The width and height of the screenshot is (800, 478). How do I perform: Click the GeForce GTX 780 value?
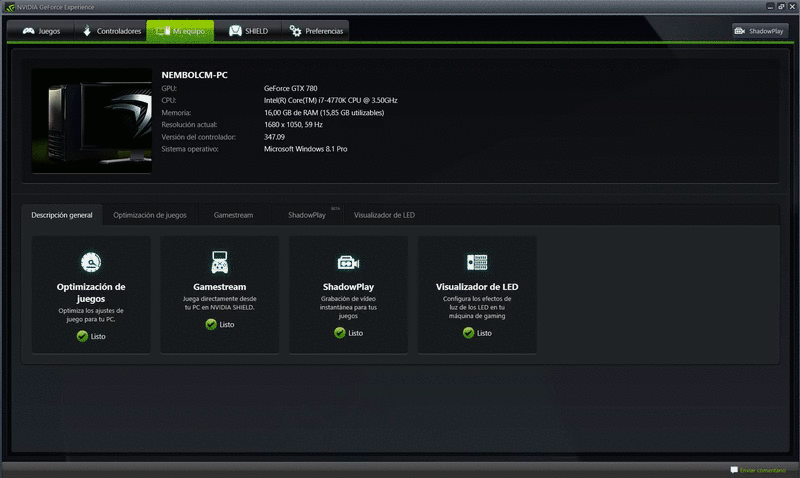(x=290, y=88)
